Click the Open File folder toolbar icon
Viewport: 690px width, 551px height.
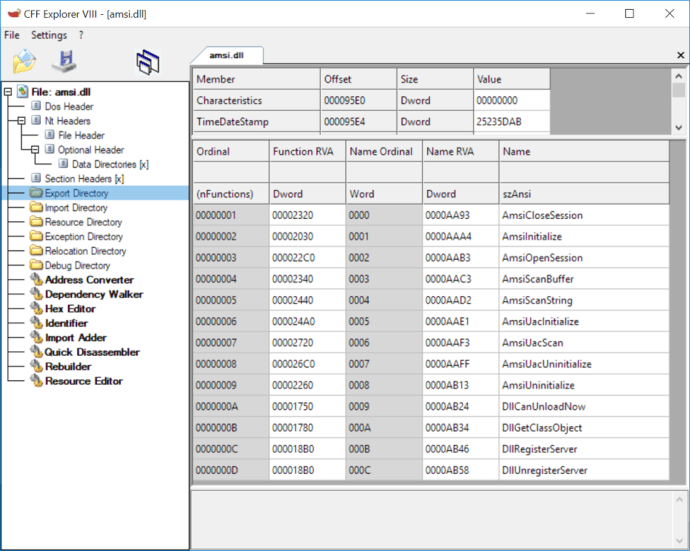point(24,62)
